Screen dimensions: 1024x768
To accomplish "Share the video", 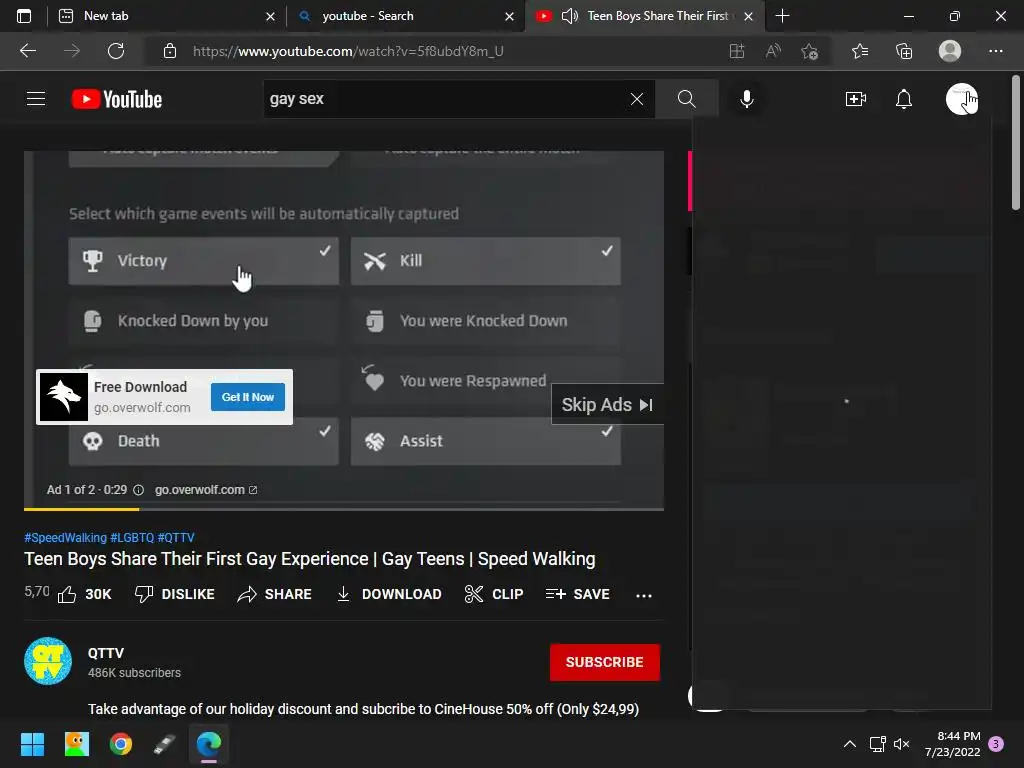I will pyautogui.click(x=274, y=594).
